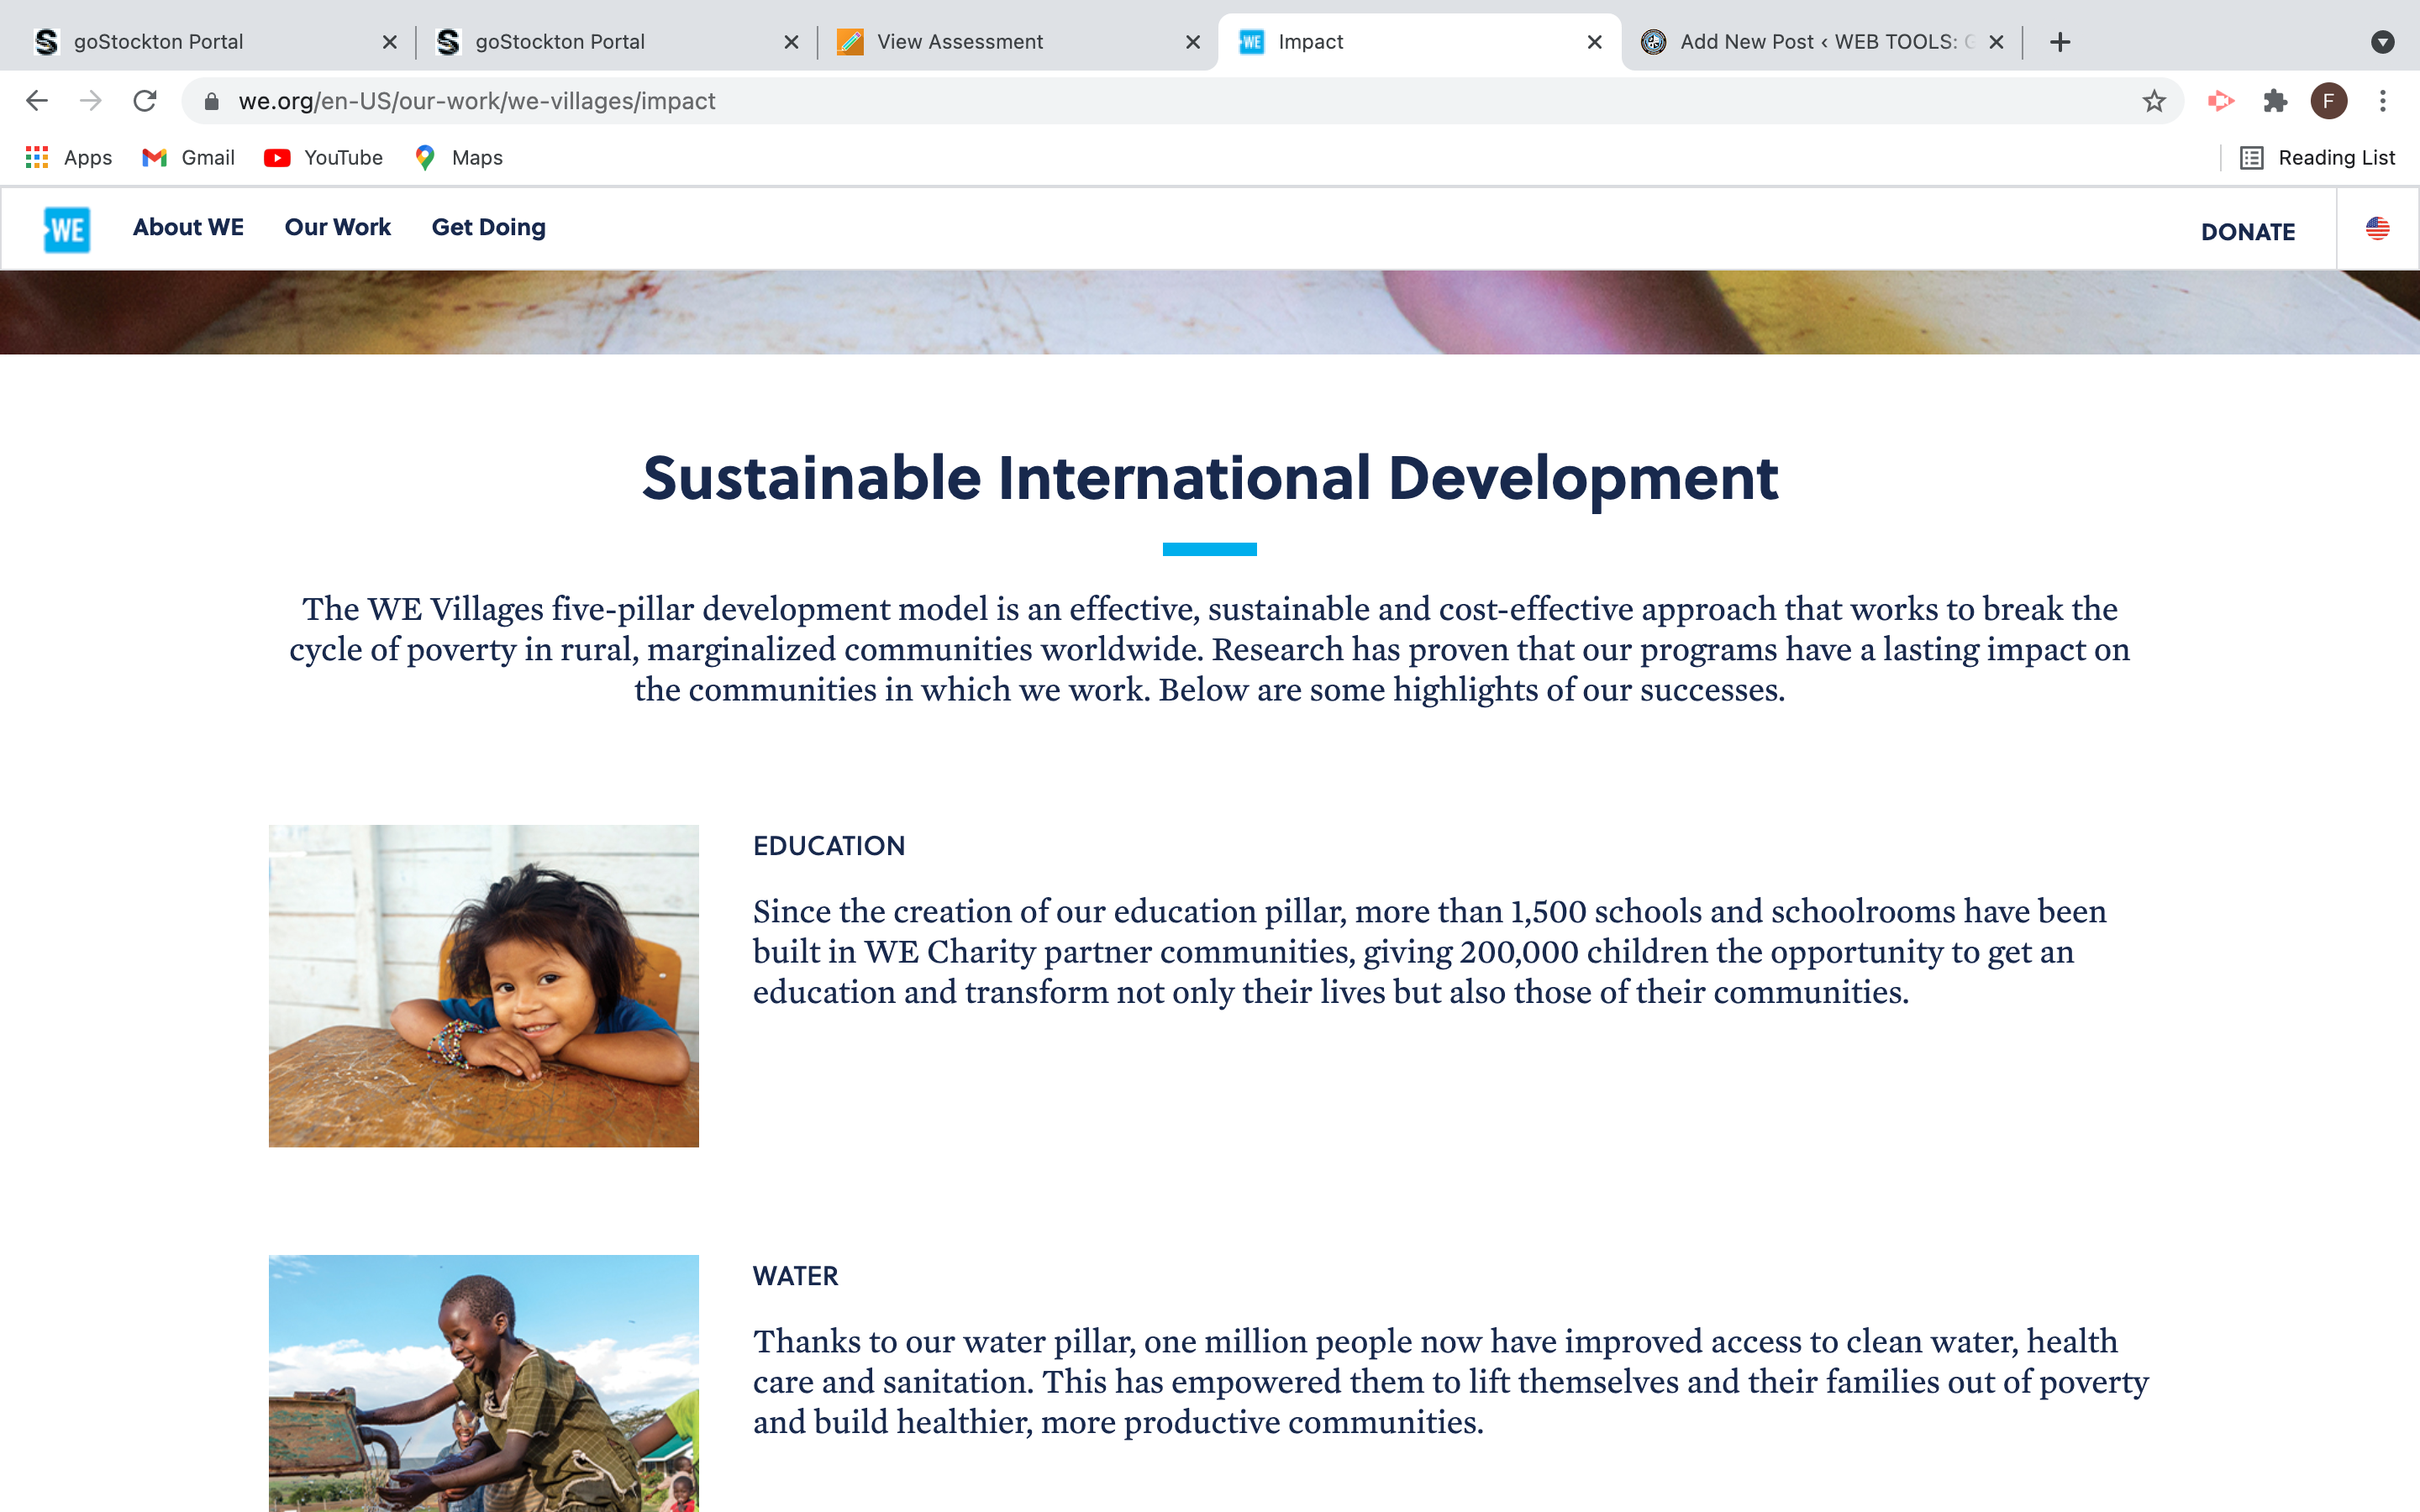Click the EDUCATION heading

click(x=829, y=846)
